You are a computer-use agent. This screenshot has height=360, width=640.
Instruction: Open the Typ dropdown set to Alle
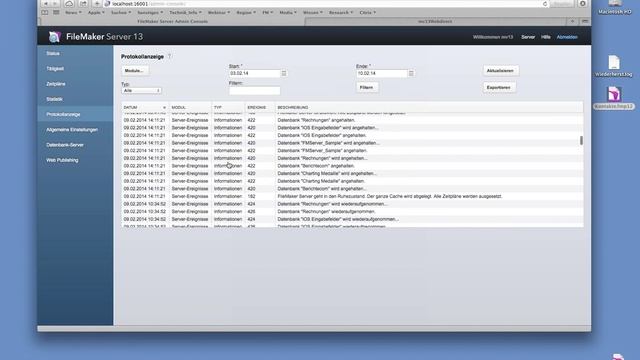[141, 91]
